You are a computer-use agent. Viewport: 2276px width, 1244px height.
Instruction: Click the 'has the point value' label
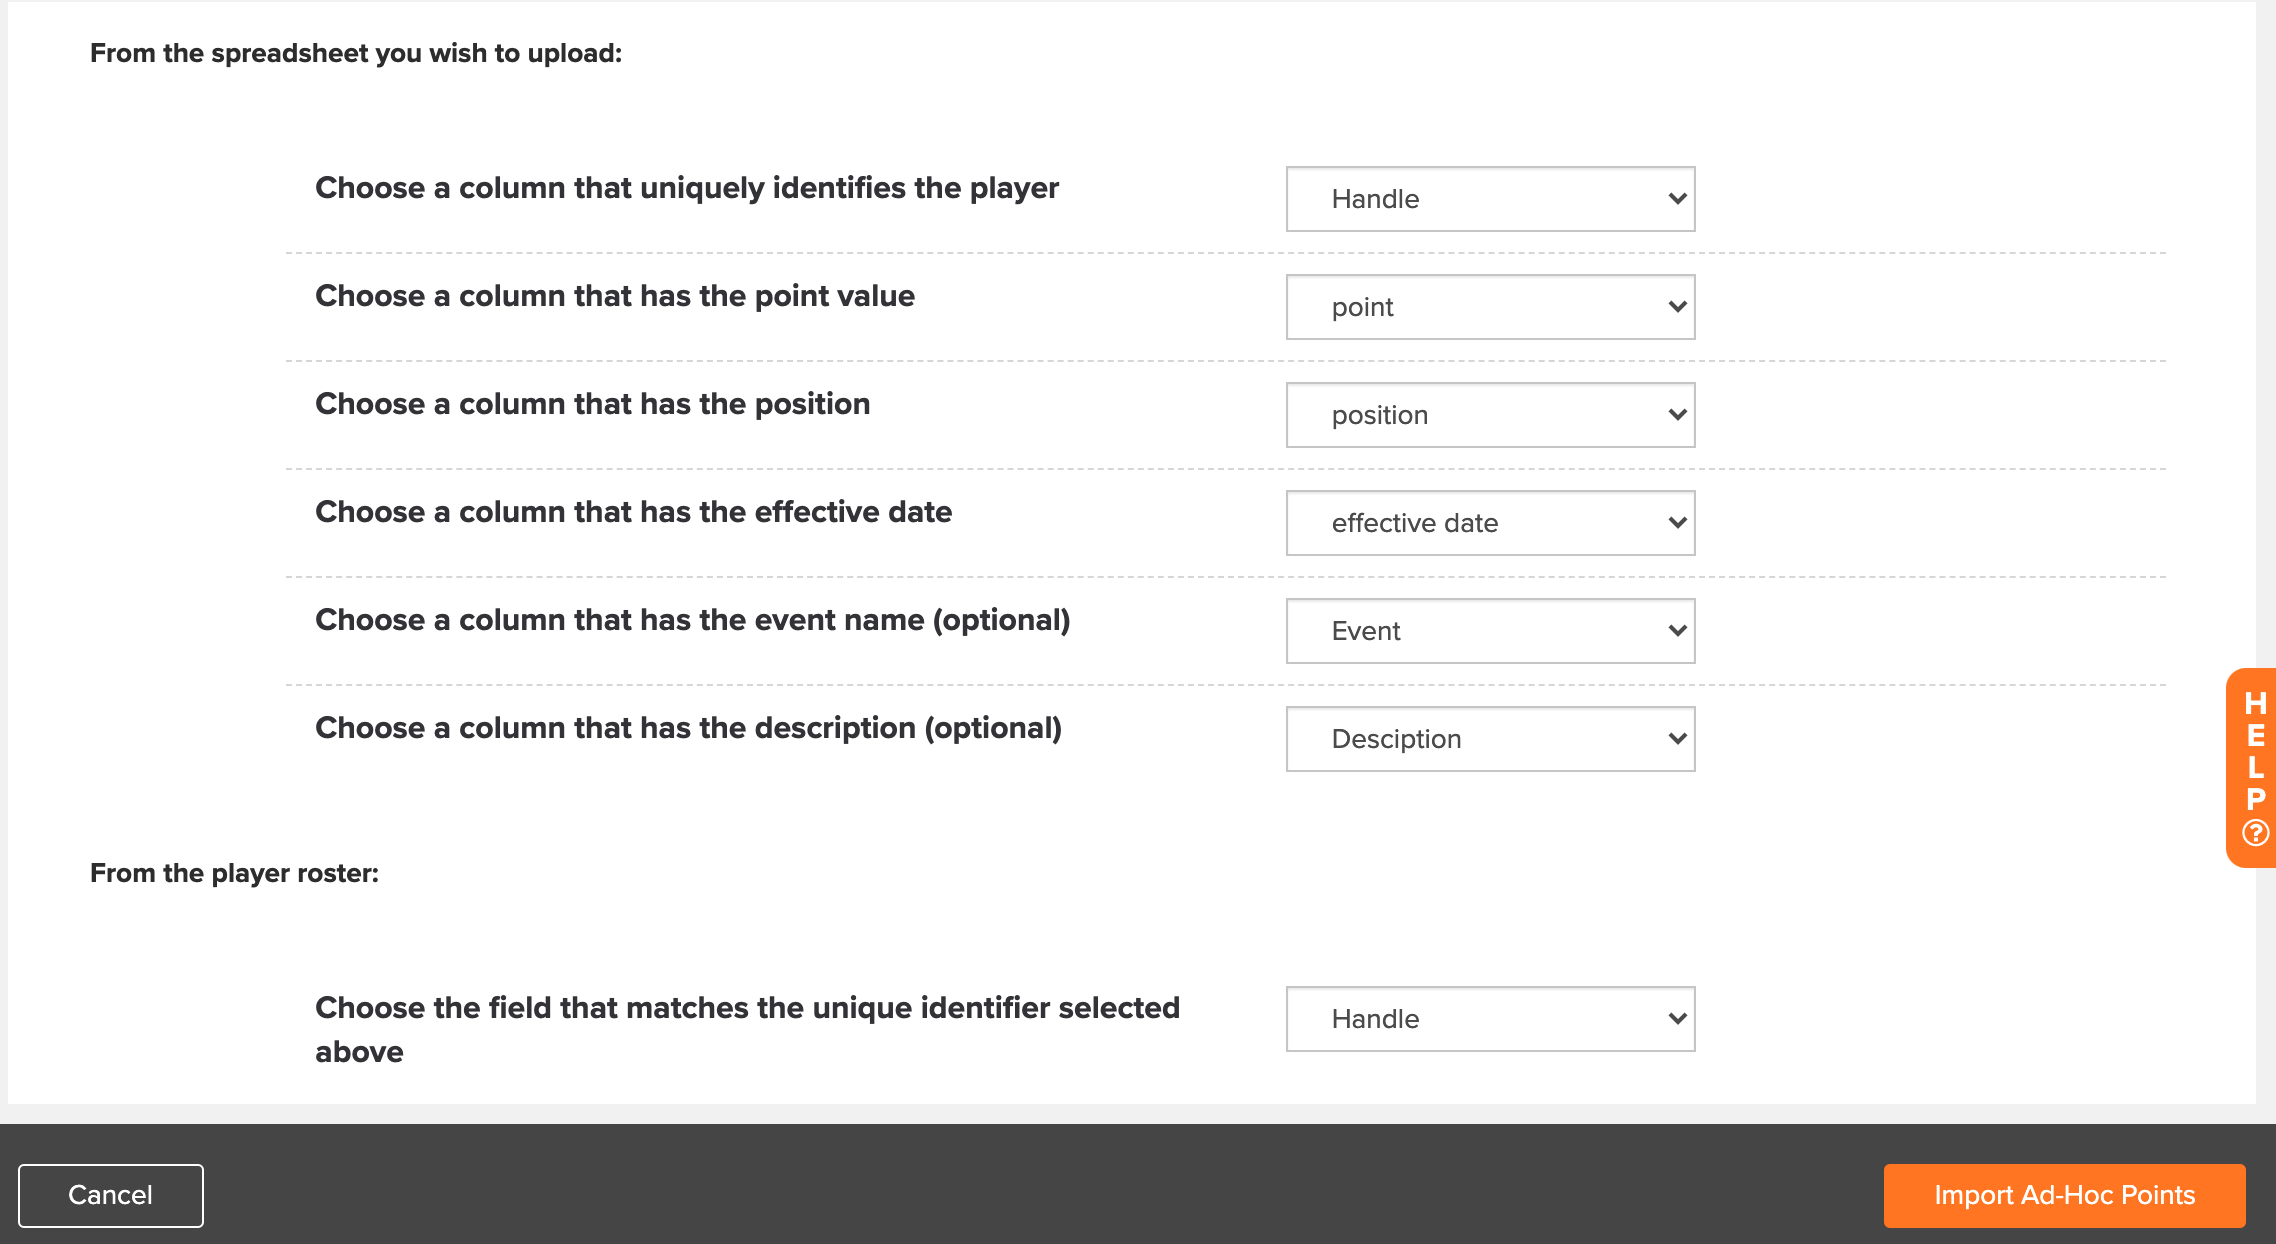pyautogui.click(x=615, y=296)
